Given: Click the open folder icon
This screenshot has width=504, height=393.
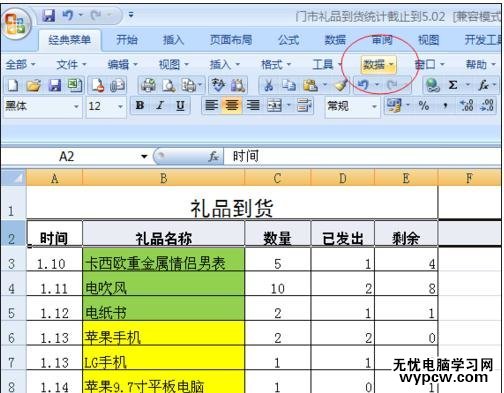Looking at the screenshot, I should [33, 86].
